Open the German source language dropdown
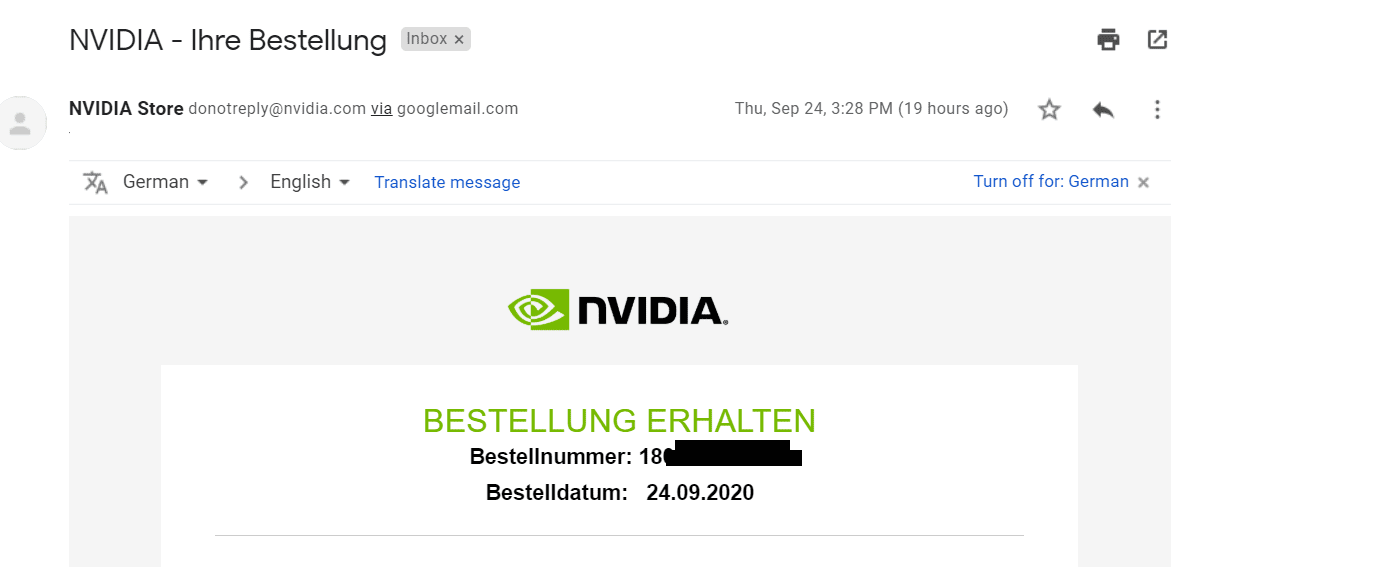 165,182
